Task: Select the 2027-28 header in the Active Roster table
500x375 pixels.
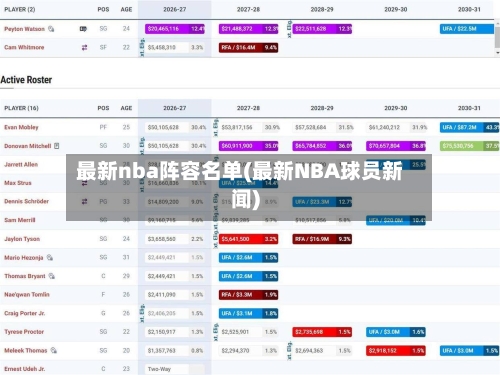Action: click(248, 108)
